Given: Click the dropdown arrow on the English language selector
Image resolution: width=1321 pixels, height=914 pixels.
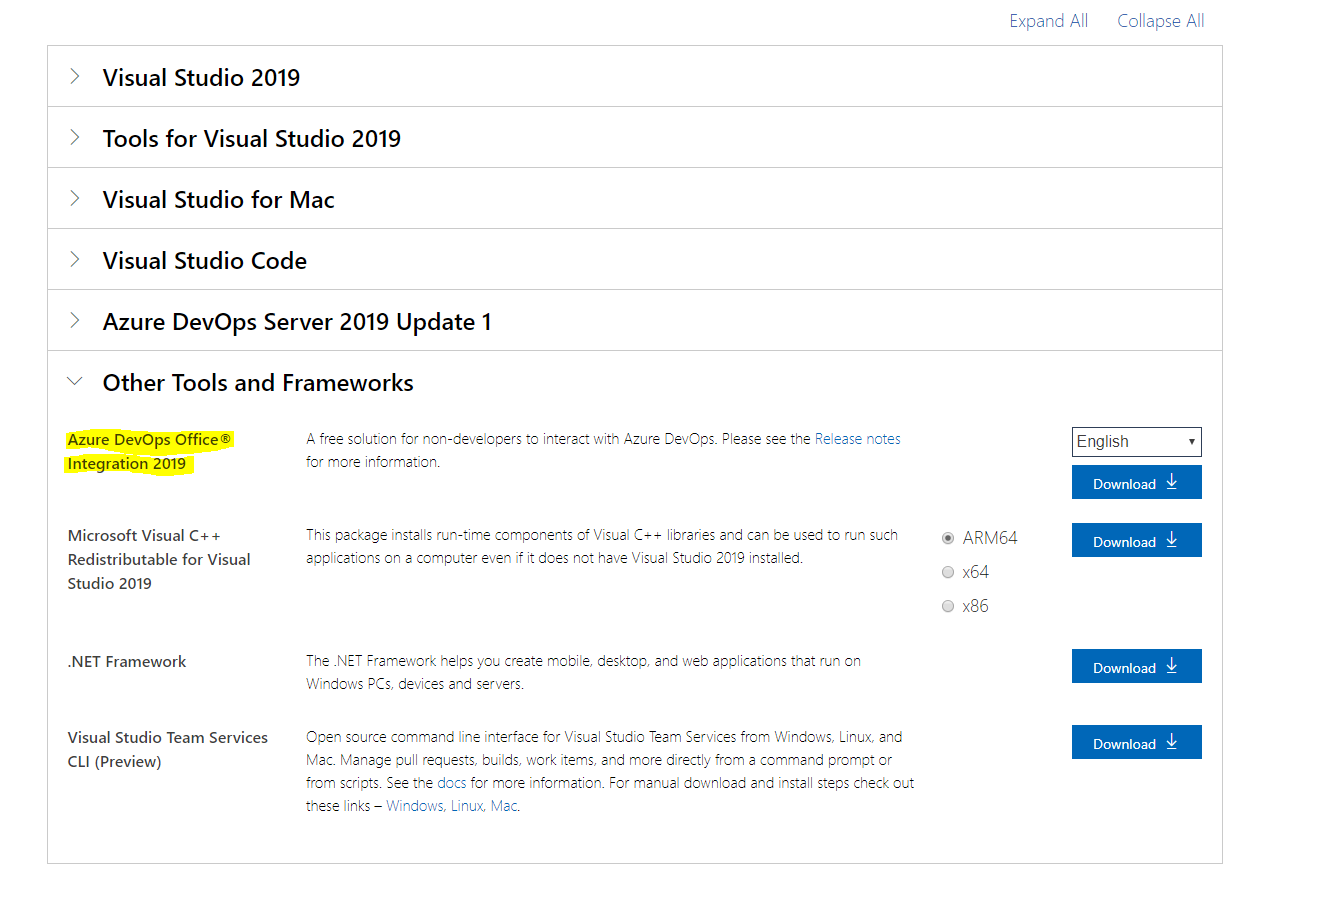Looking at the screenshot, I should point(1192,441).
